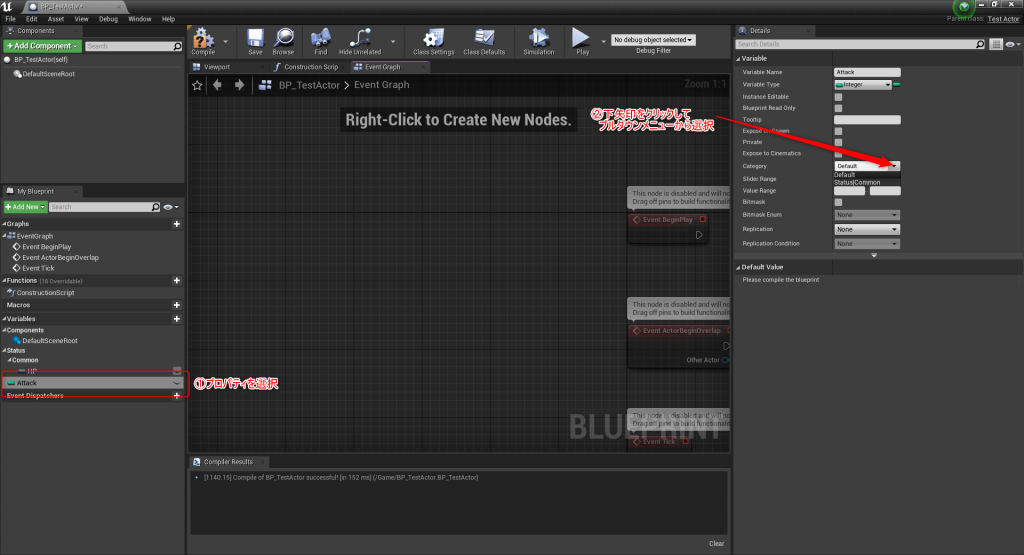
Task: Favorite this graph with star icon
Action: 197,85
